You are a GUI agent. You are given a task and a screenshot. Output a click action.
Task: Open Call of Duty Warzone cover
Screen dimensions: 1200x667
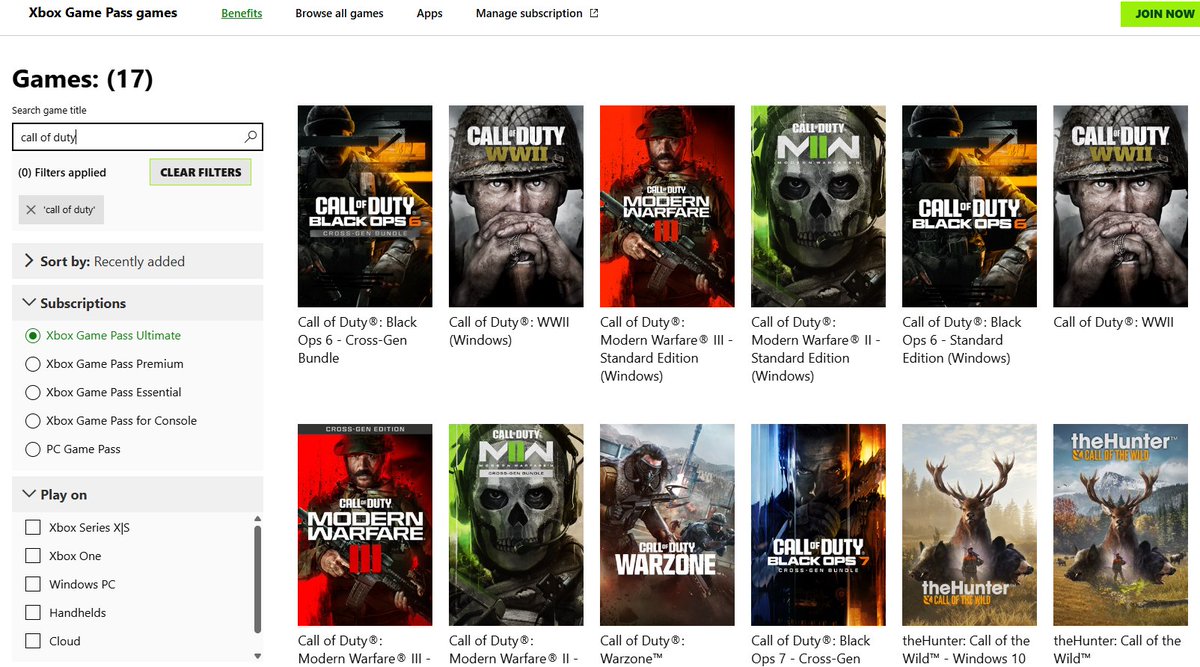[x=667, y=525]
